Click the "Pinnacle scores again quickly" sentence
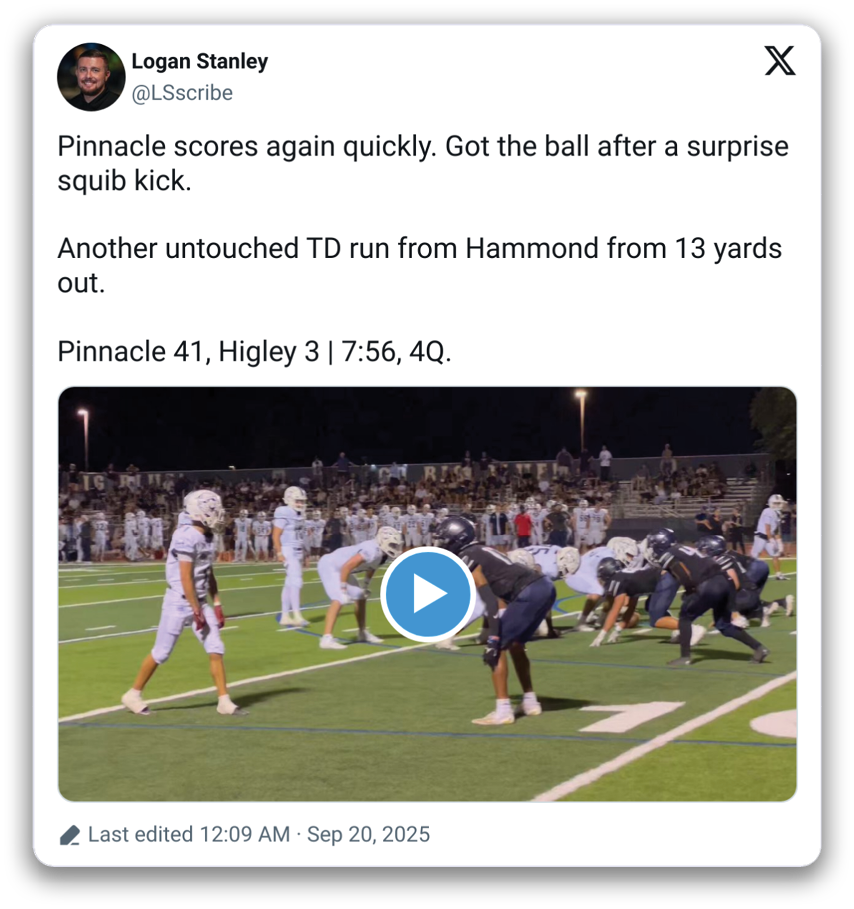The width and height of the screenshot is (854, 909). pyautogui.click(x=248, y=147)
